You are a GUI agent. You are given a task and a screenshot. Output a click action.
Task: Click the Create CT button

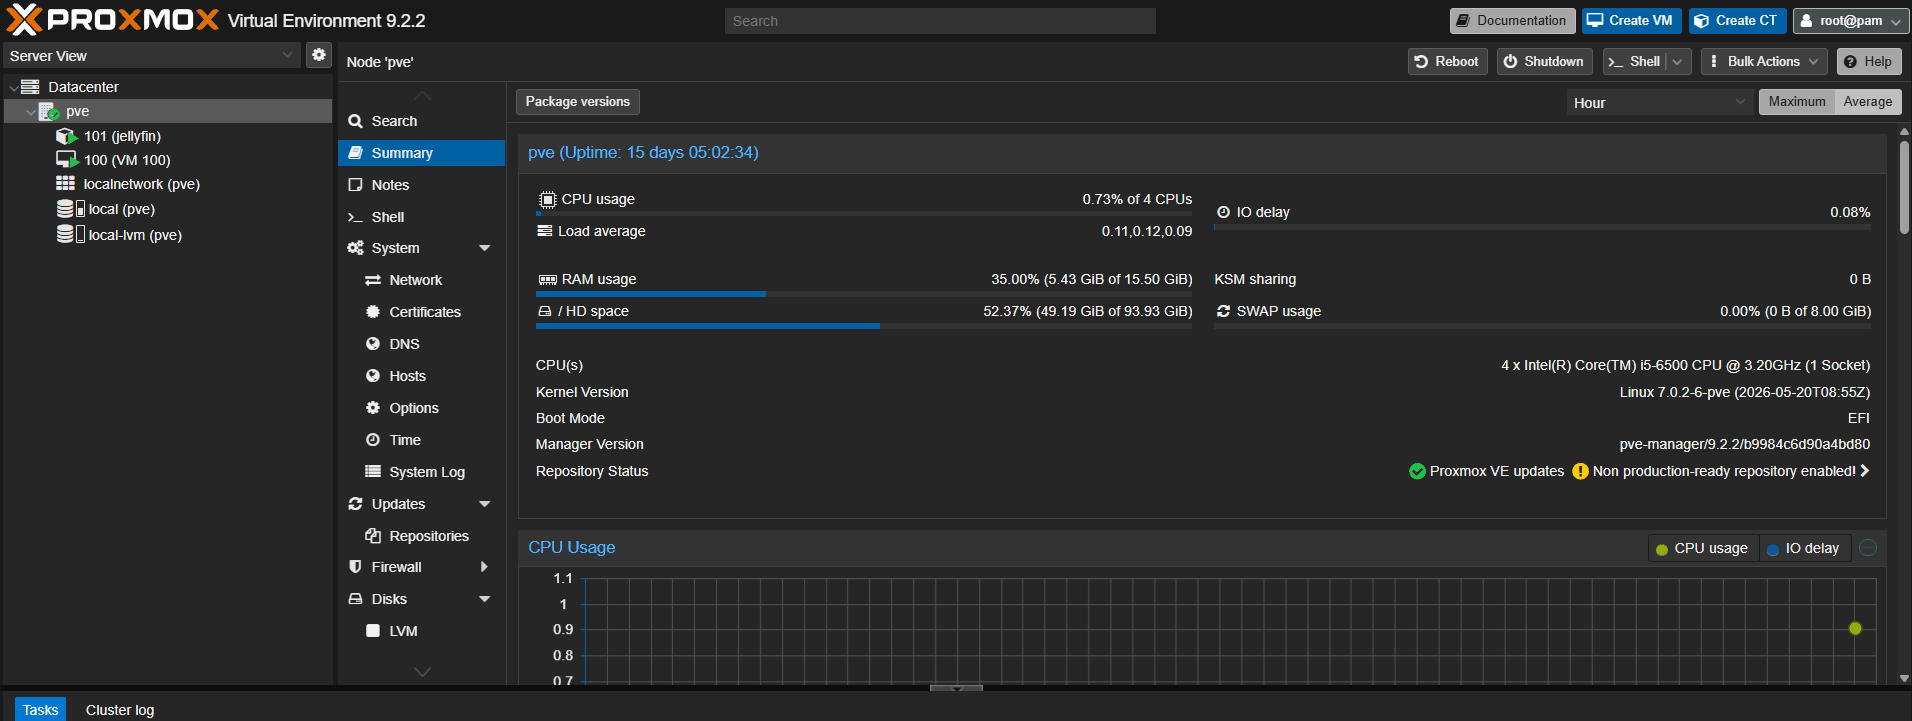1737,21
